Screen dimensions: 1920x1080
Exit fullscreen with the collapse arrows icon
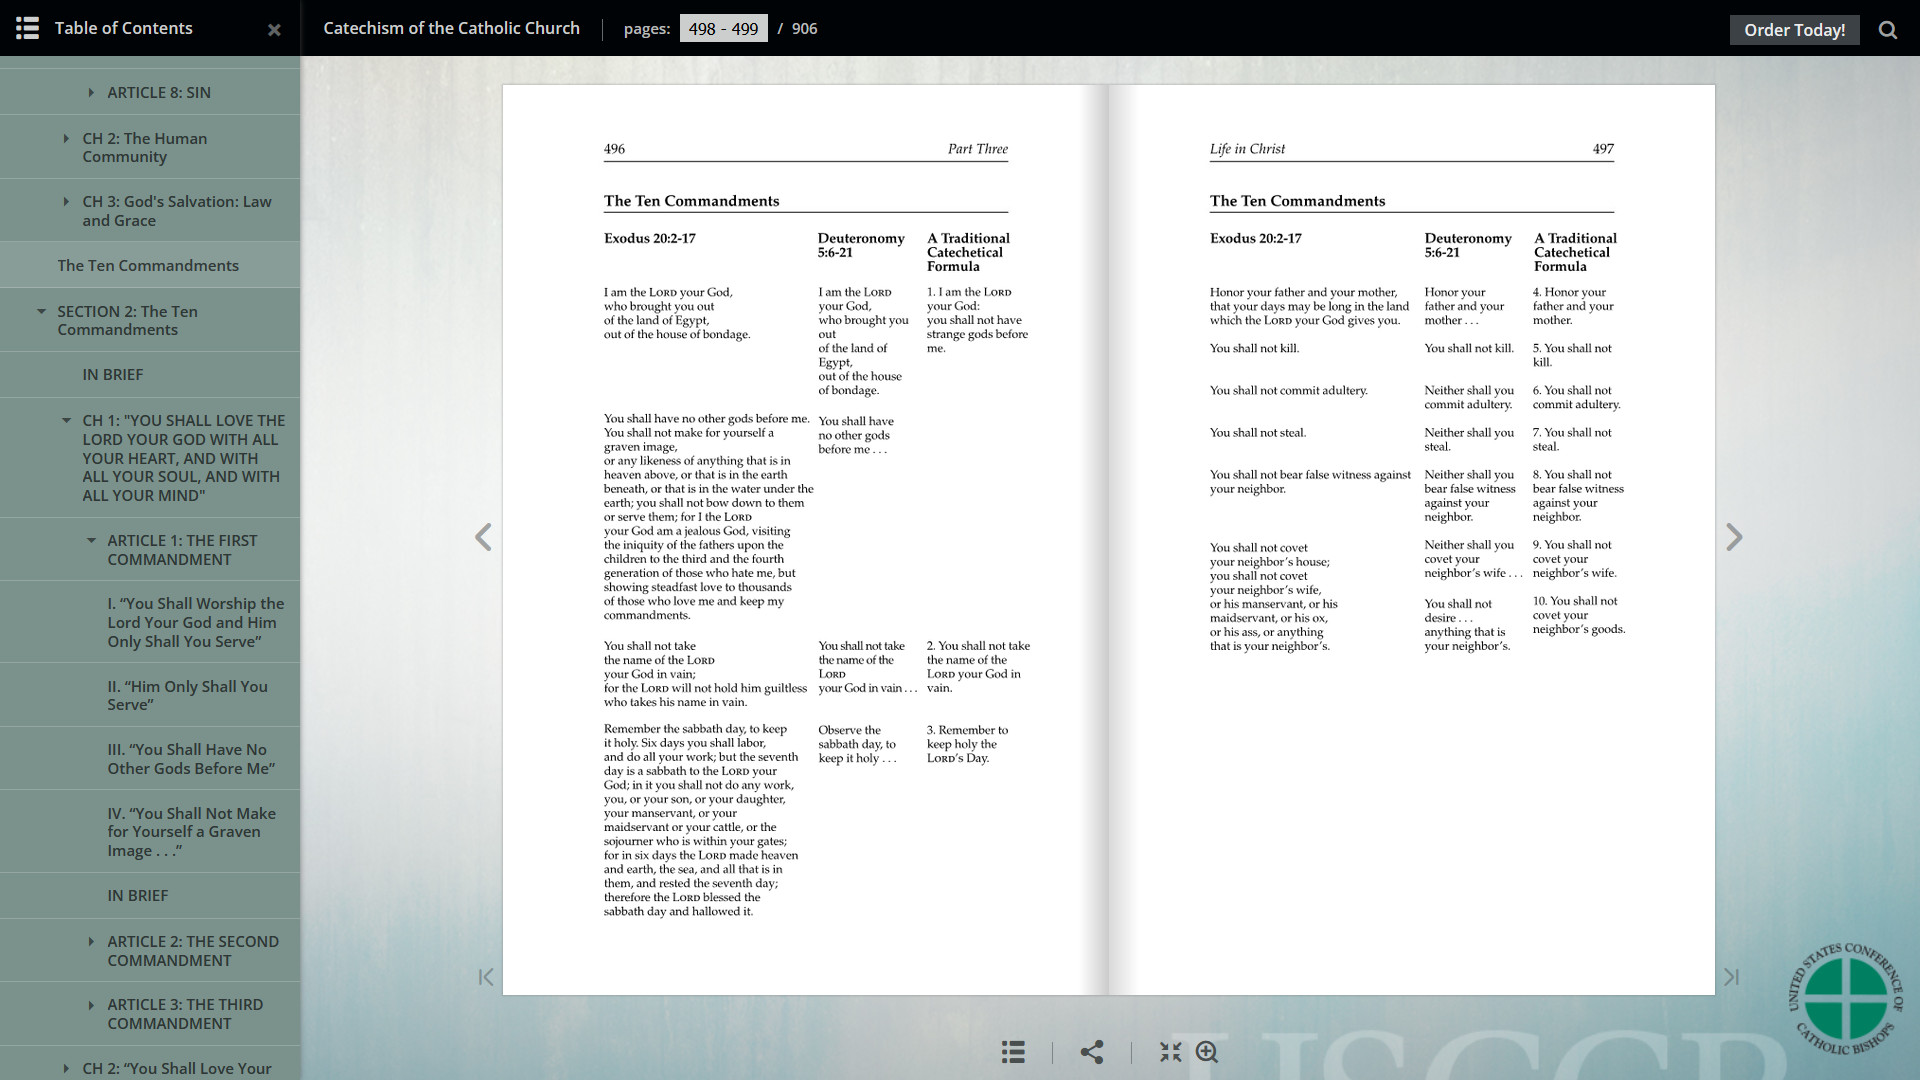tap(1170, 1052)
